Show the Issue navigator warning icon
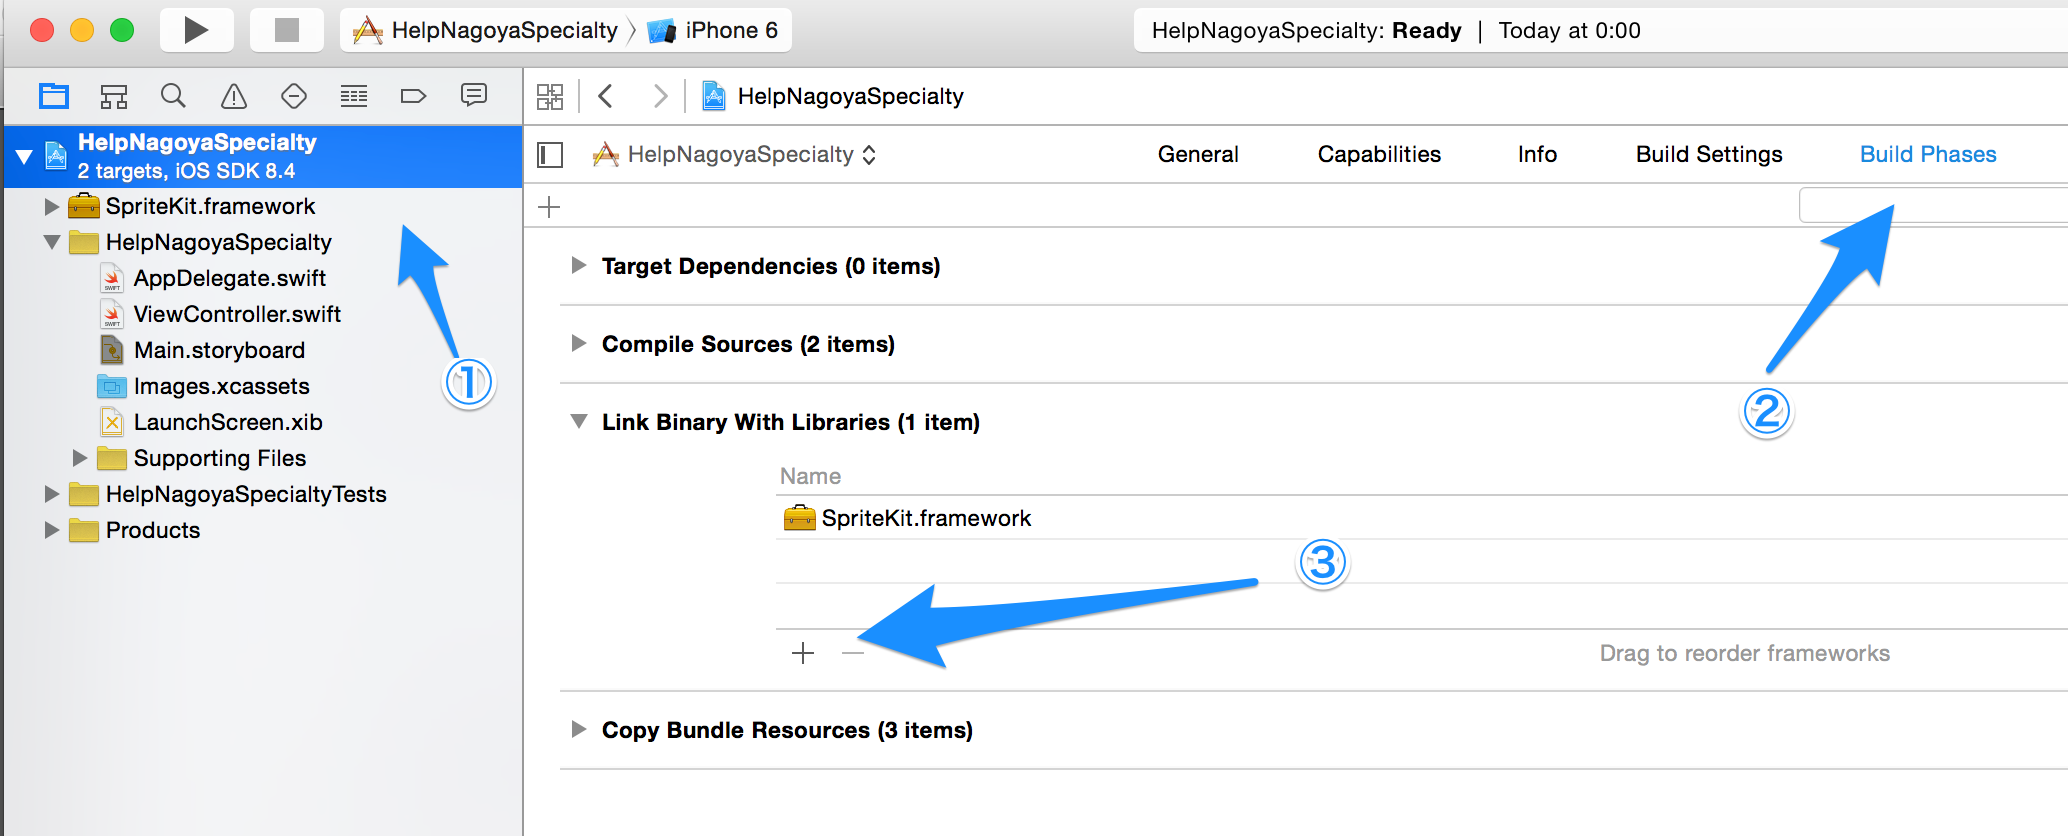The width and height of the screenshot is (2068, 836). (233, 96)
